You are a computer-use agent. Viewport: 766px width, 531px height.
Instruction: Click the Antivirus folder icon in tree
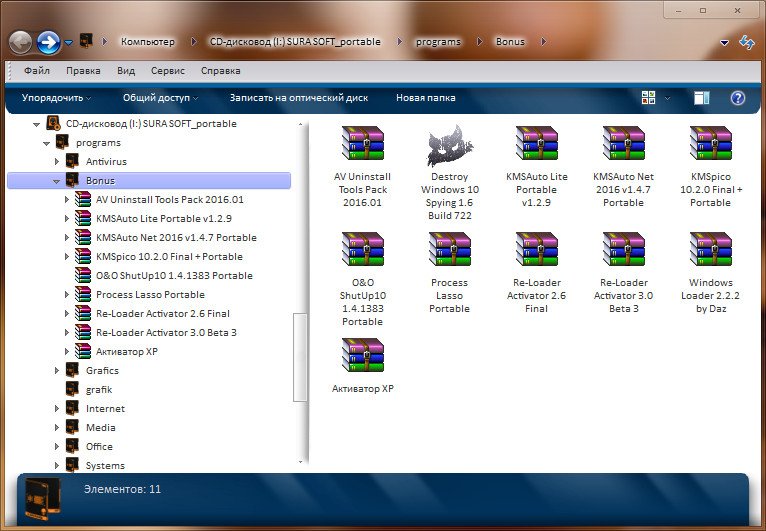click(x=72, y=161)
